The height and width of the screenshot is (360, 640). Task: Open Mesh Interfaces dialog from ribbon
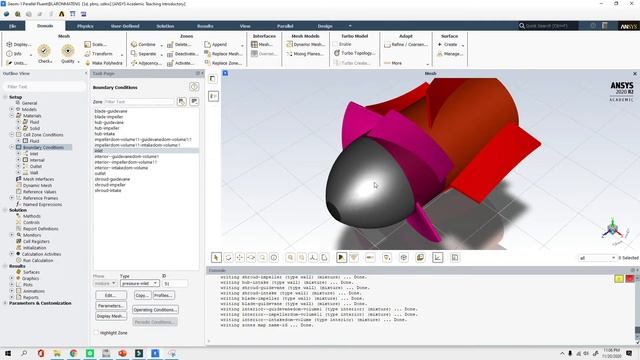(x=262, y=44)
